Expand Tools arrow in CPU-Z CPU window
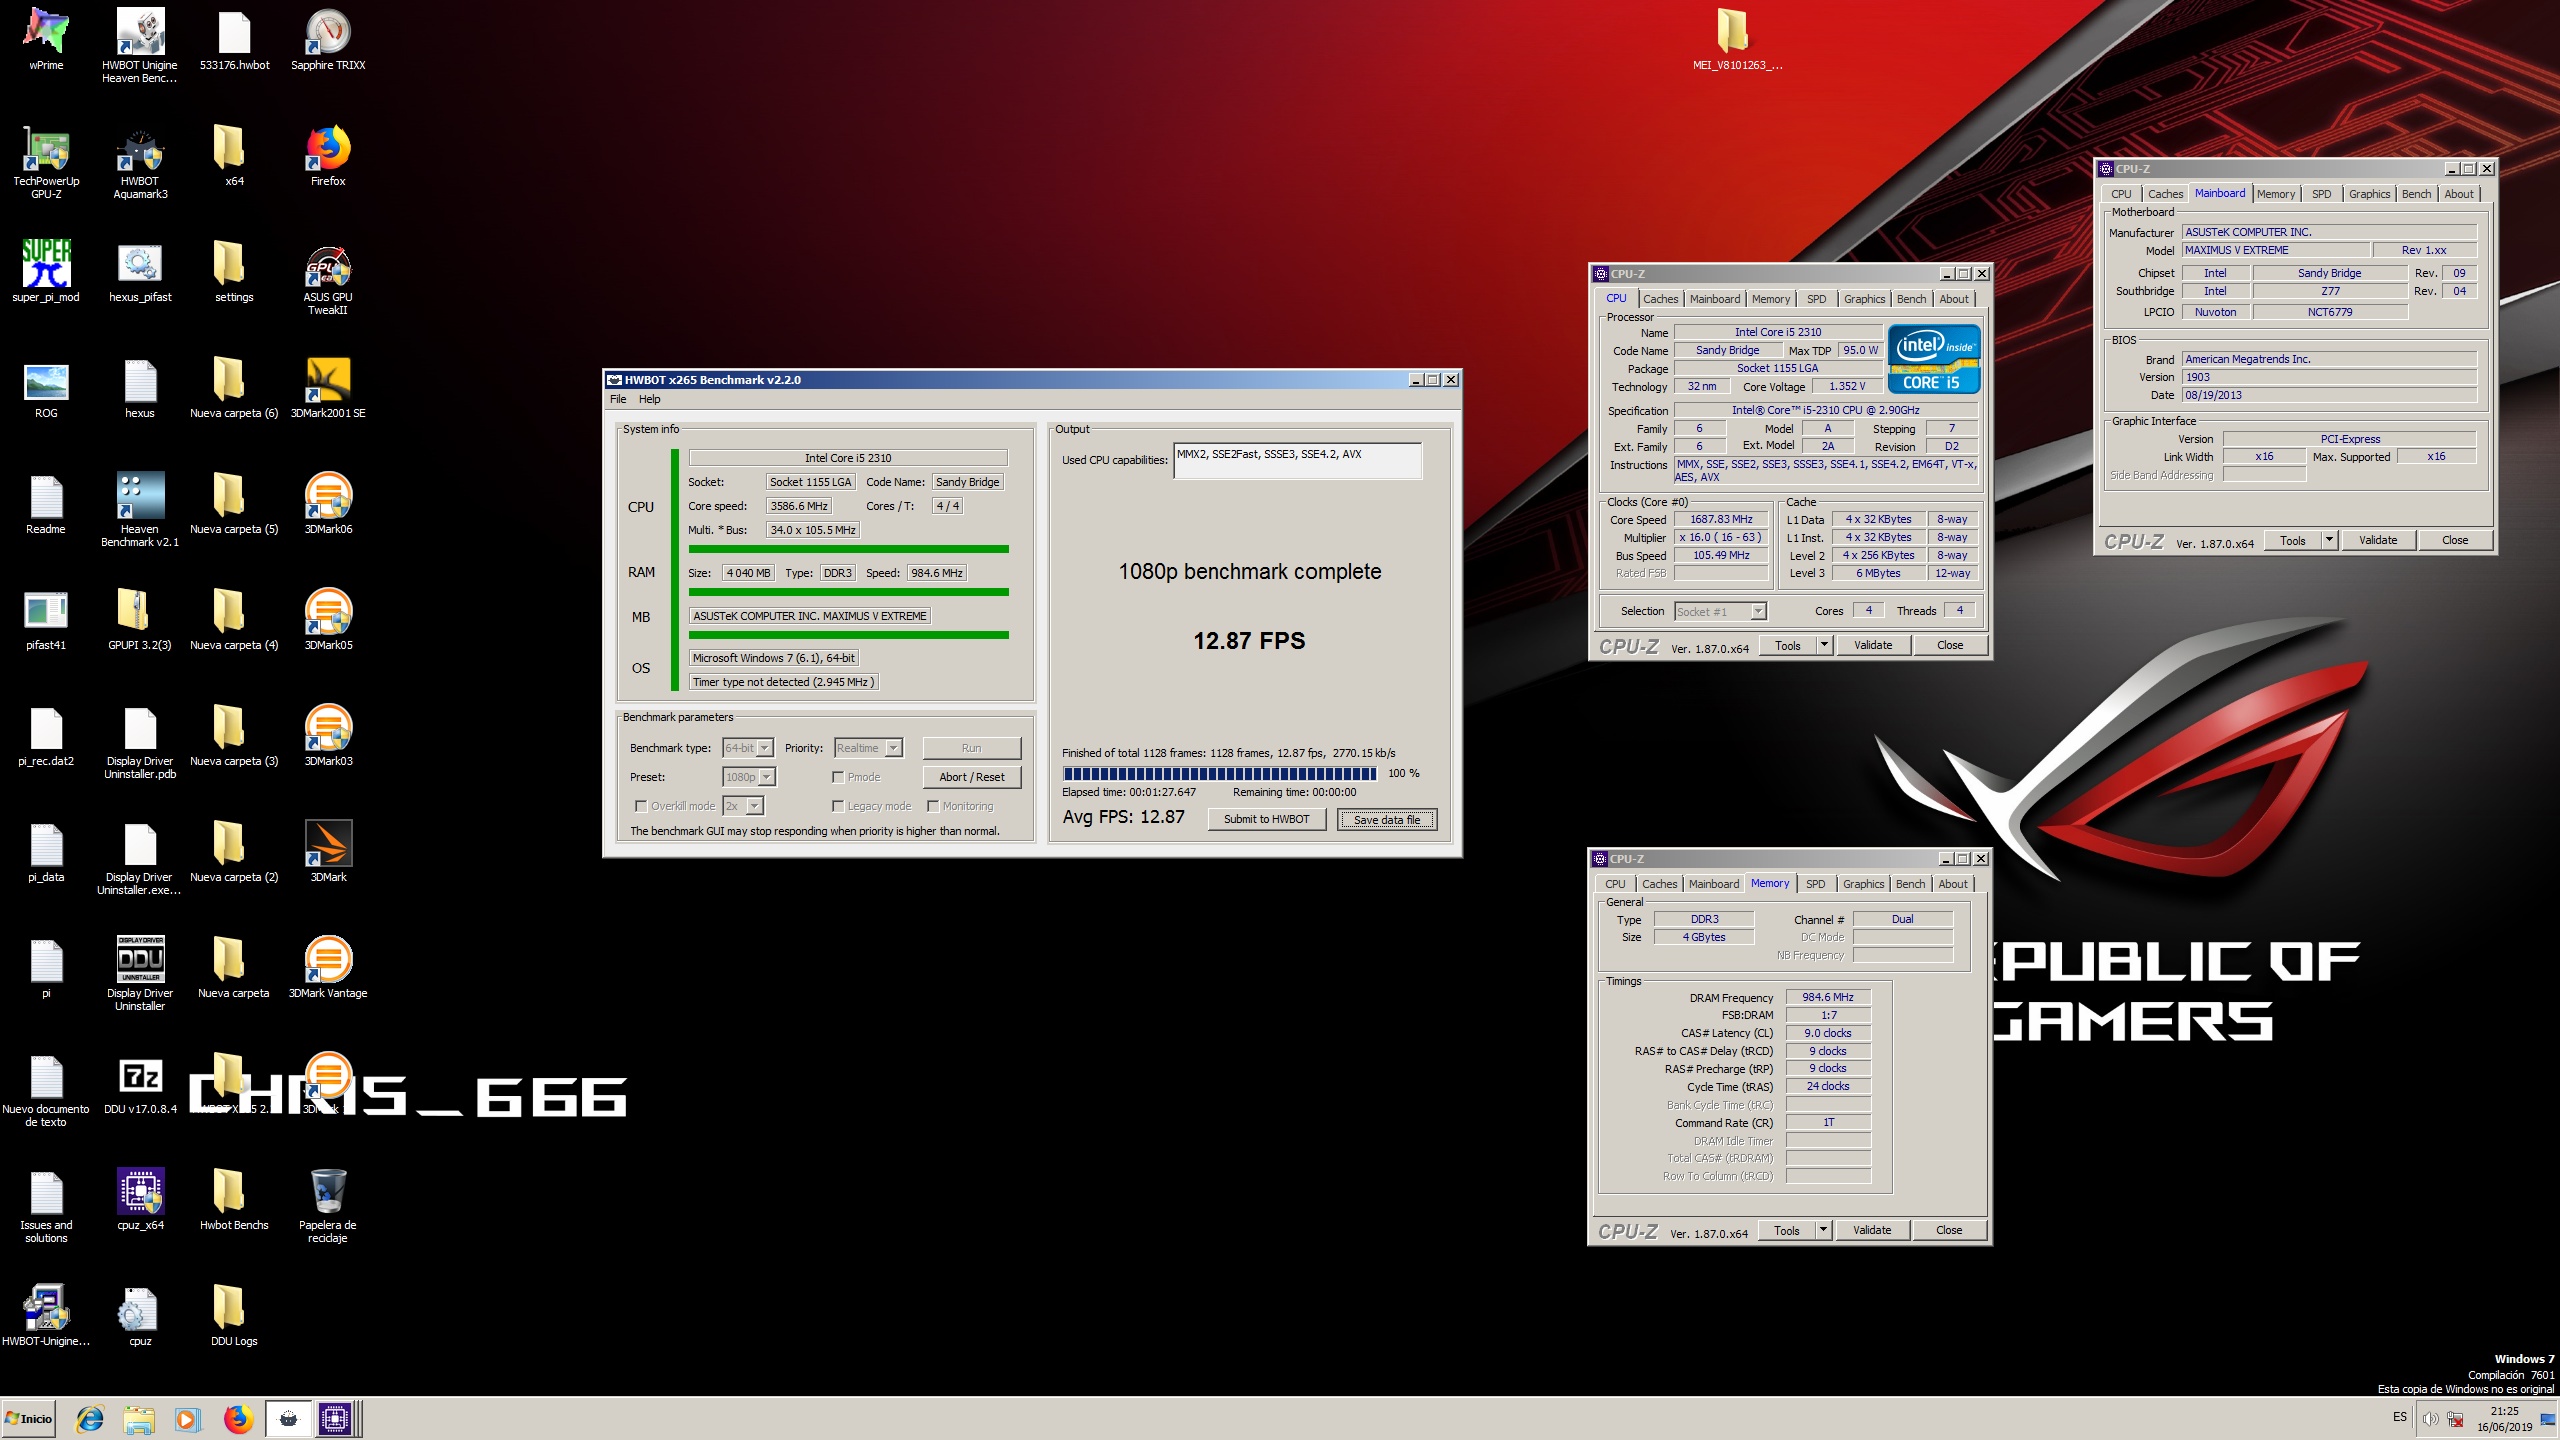This screenshot has height=1440, width=2560. click(x=1824, y=645)
